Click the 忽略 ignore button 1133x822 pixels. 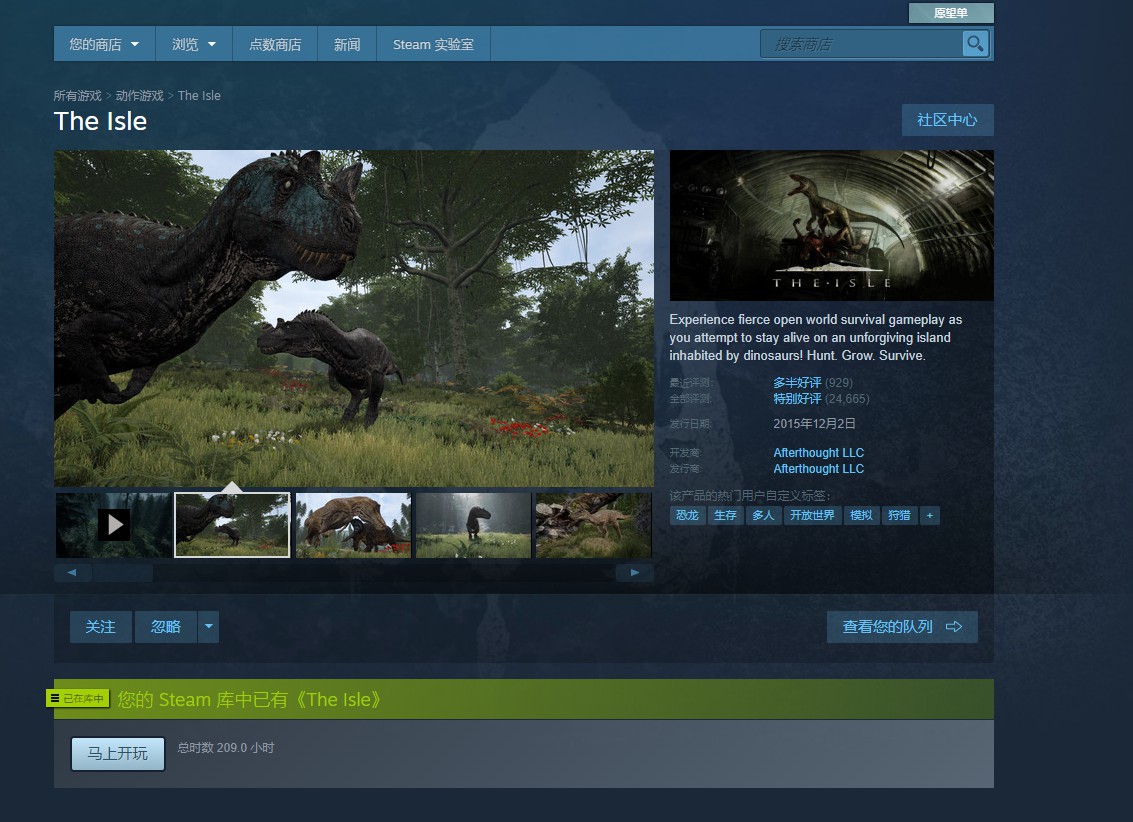coord(166,626)
